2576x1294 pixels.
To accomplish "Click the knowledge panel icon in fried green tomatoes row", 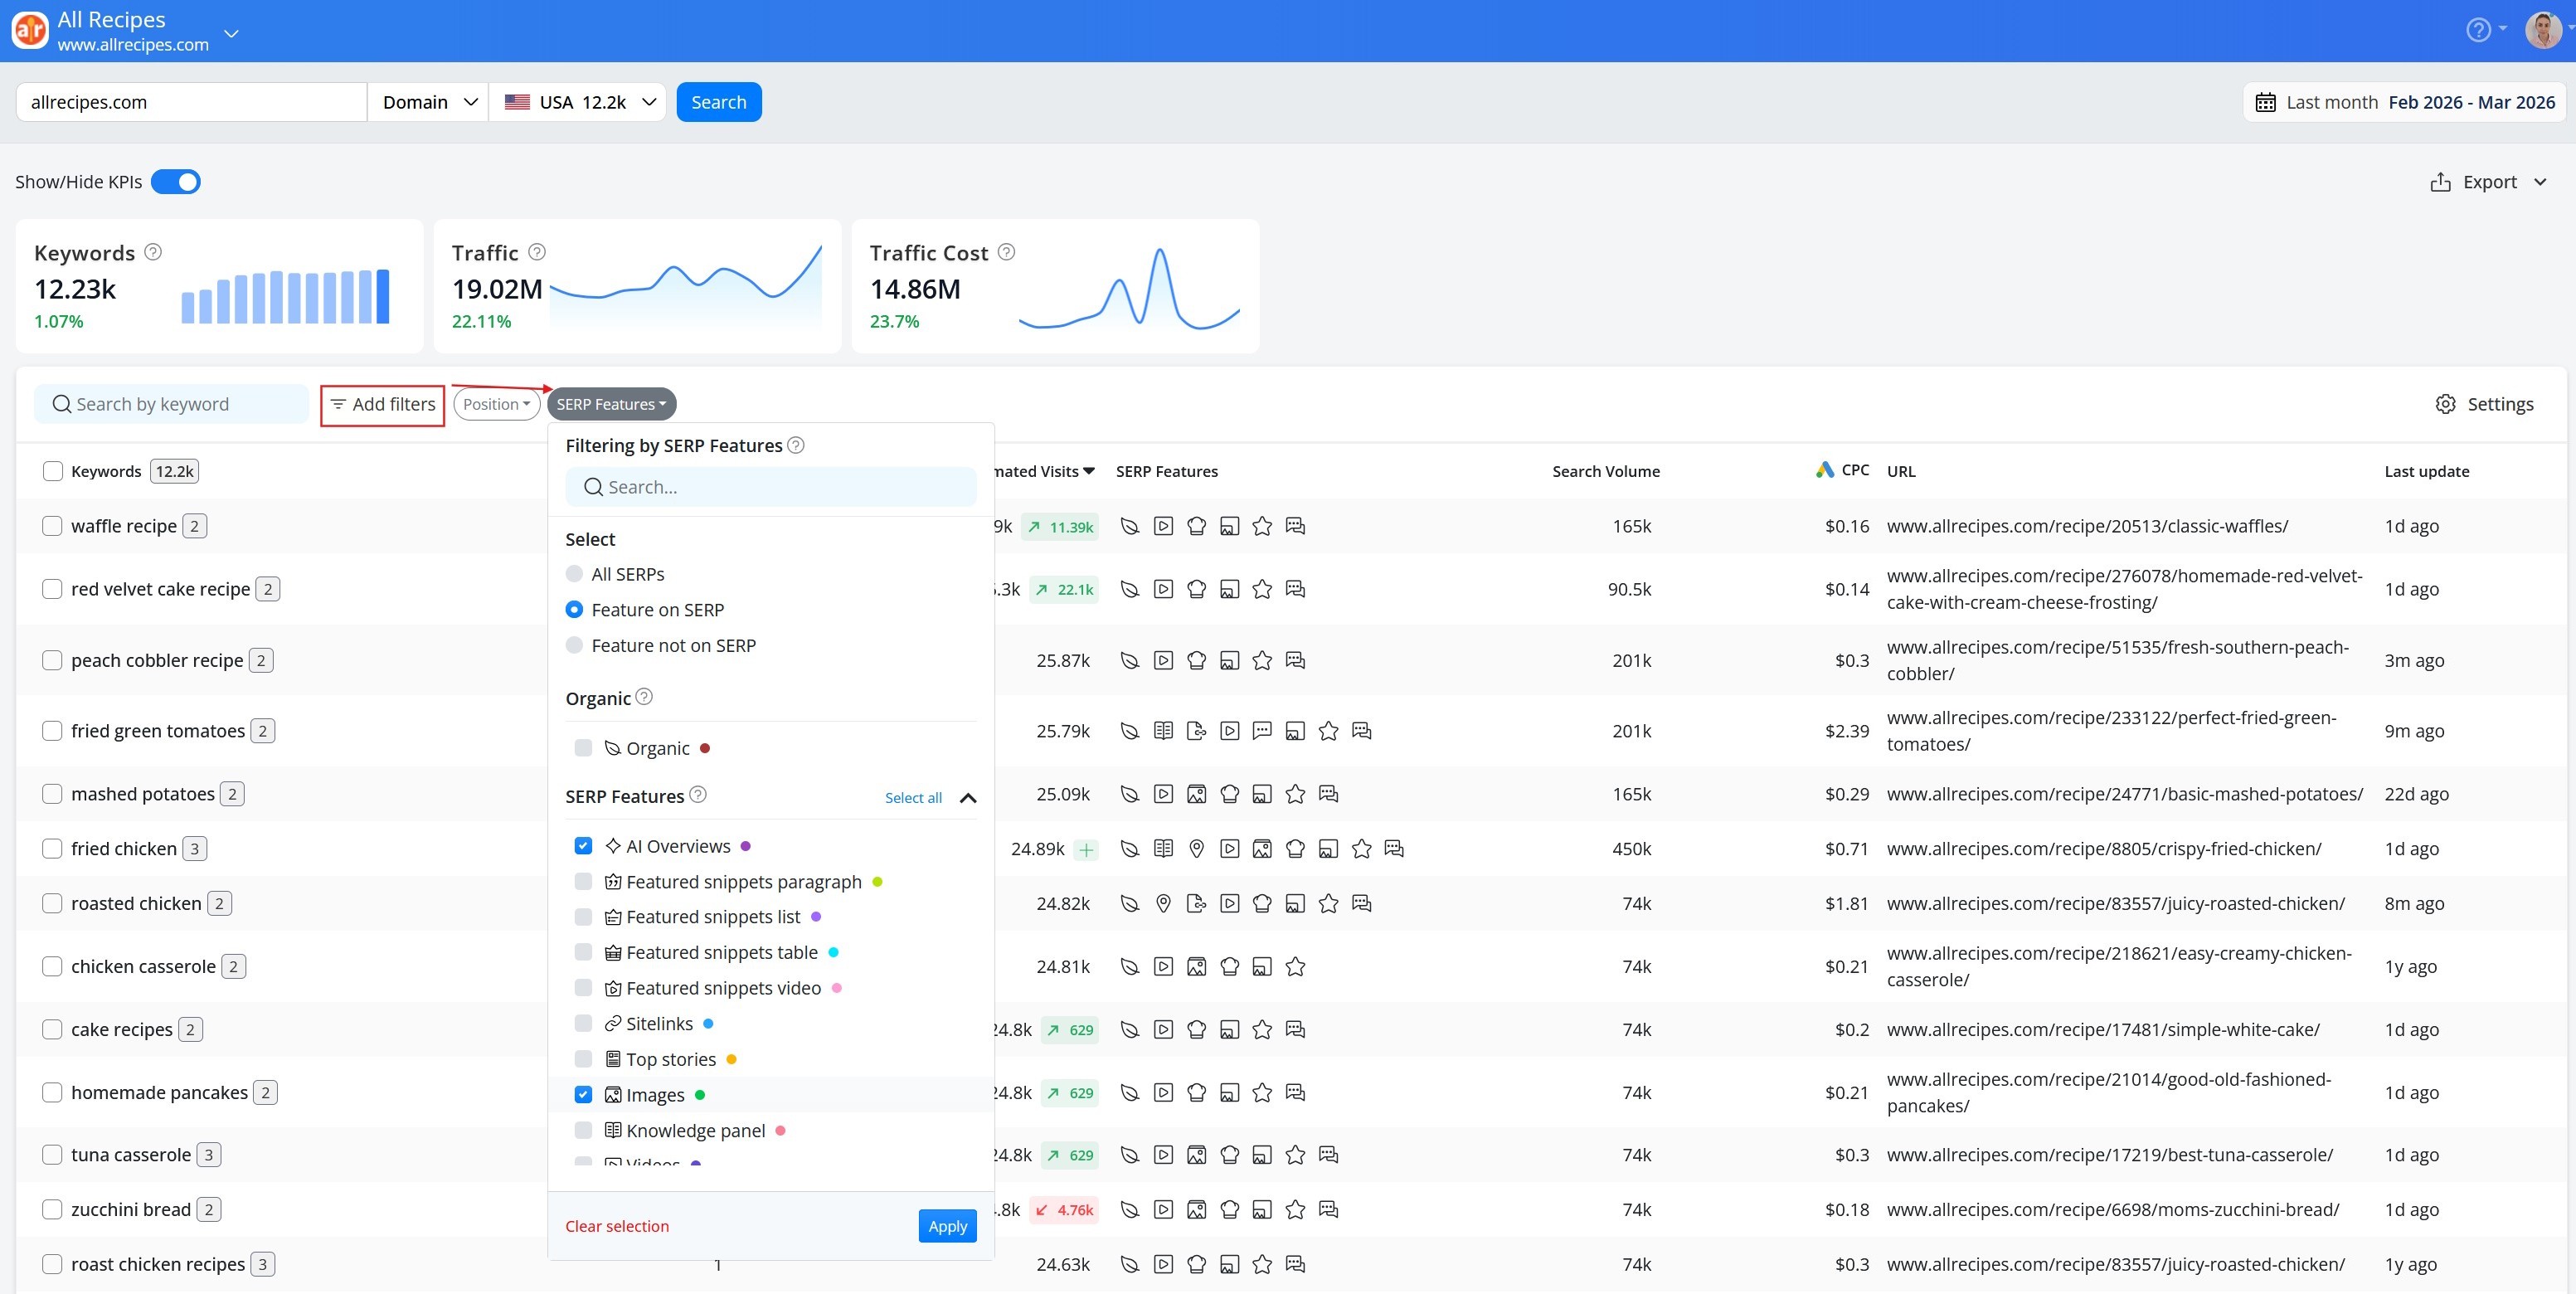I will point(1163,731).
